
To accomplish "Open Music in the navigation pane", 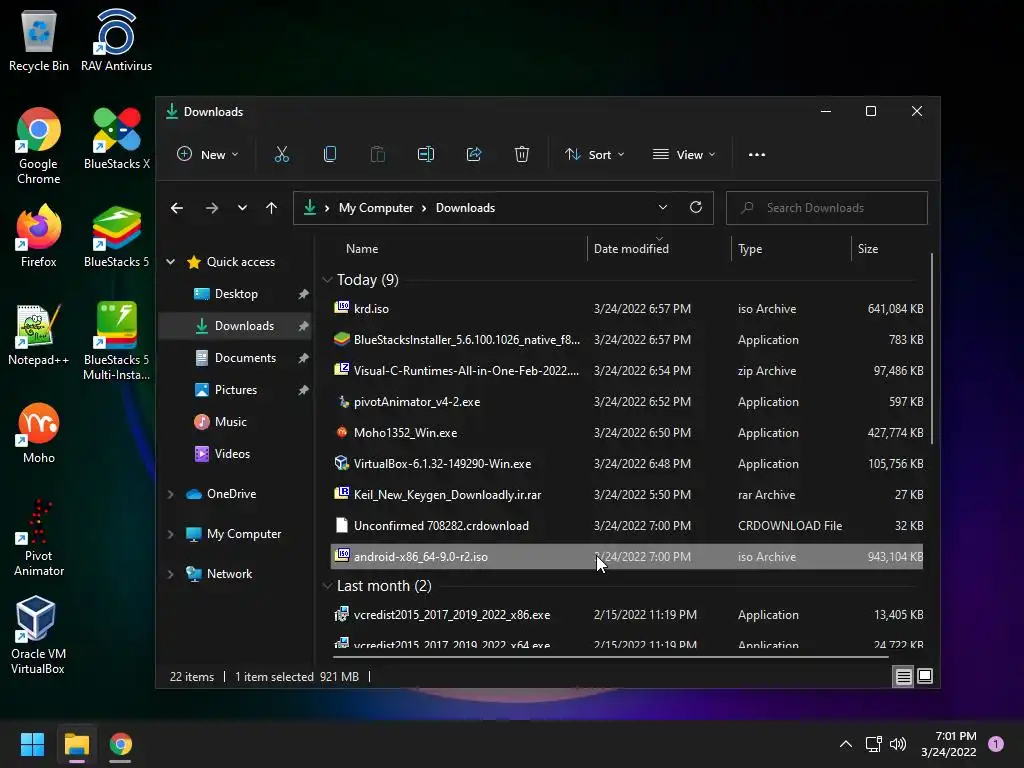I will (231, 422).
